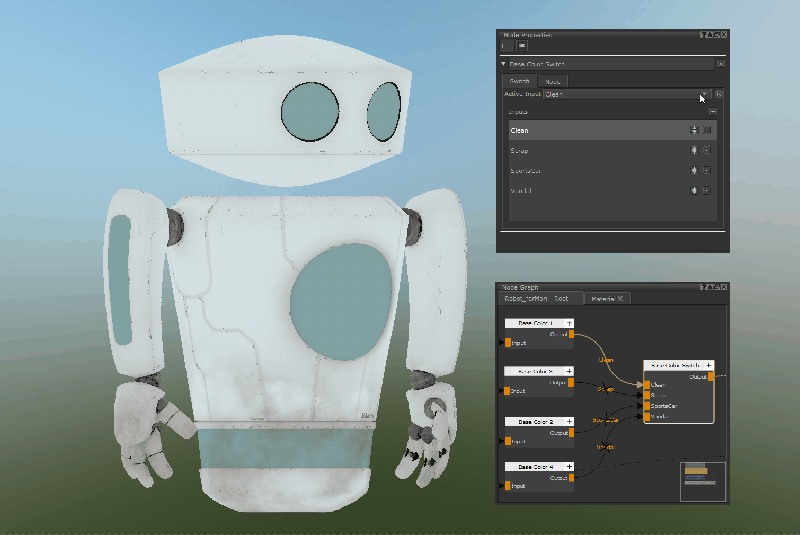Toggle the small square on Metal input row
The width and height of the screenshot is (800, 535).
point(707,190)
